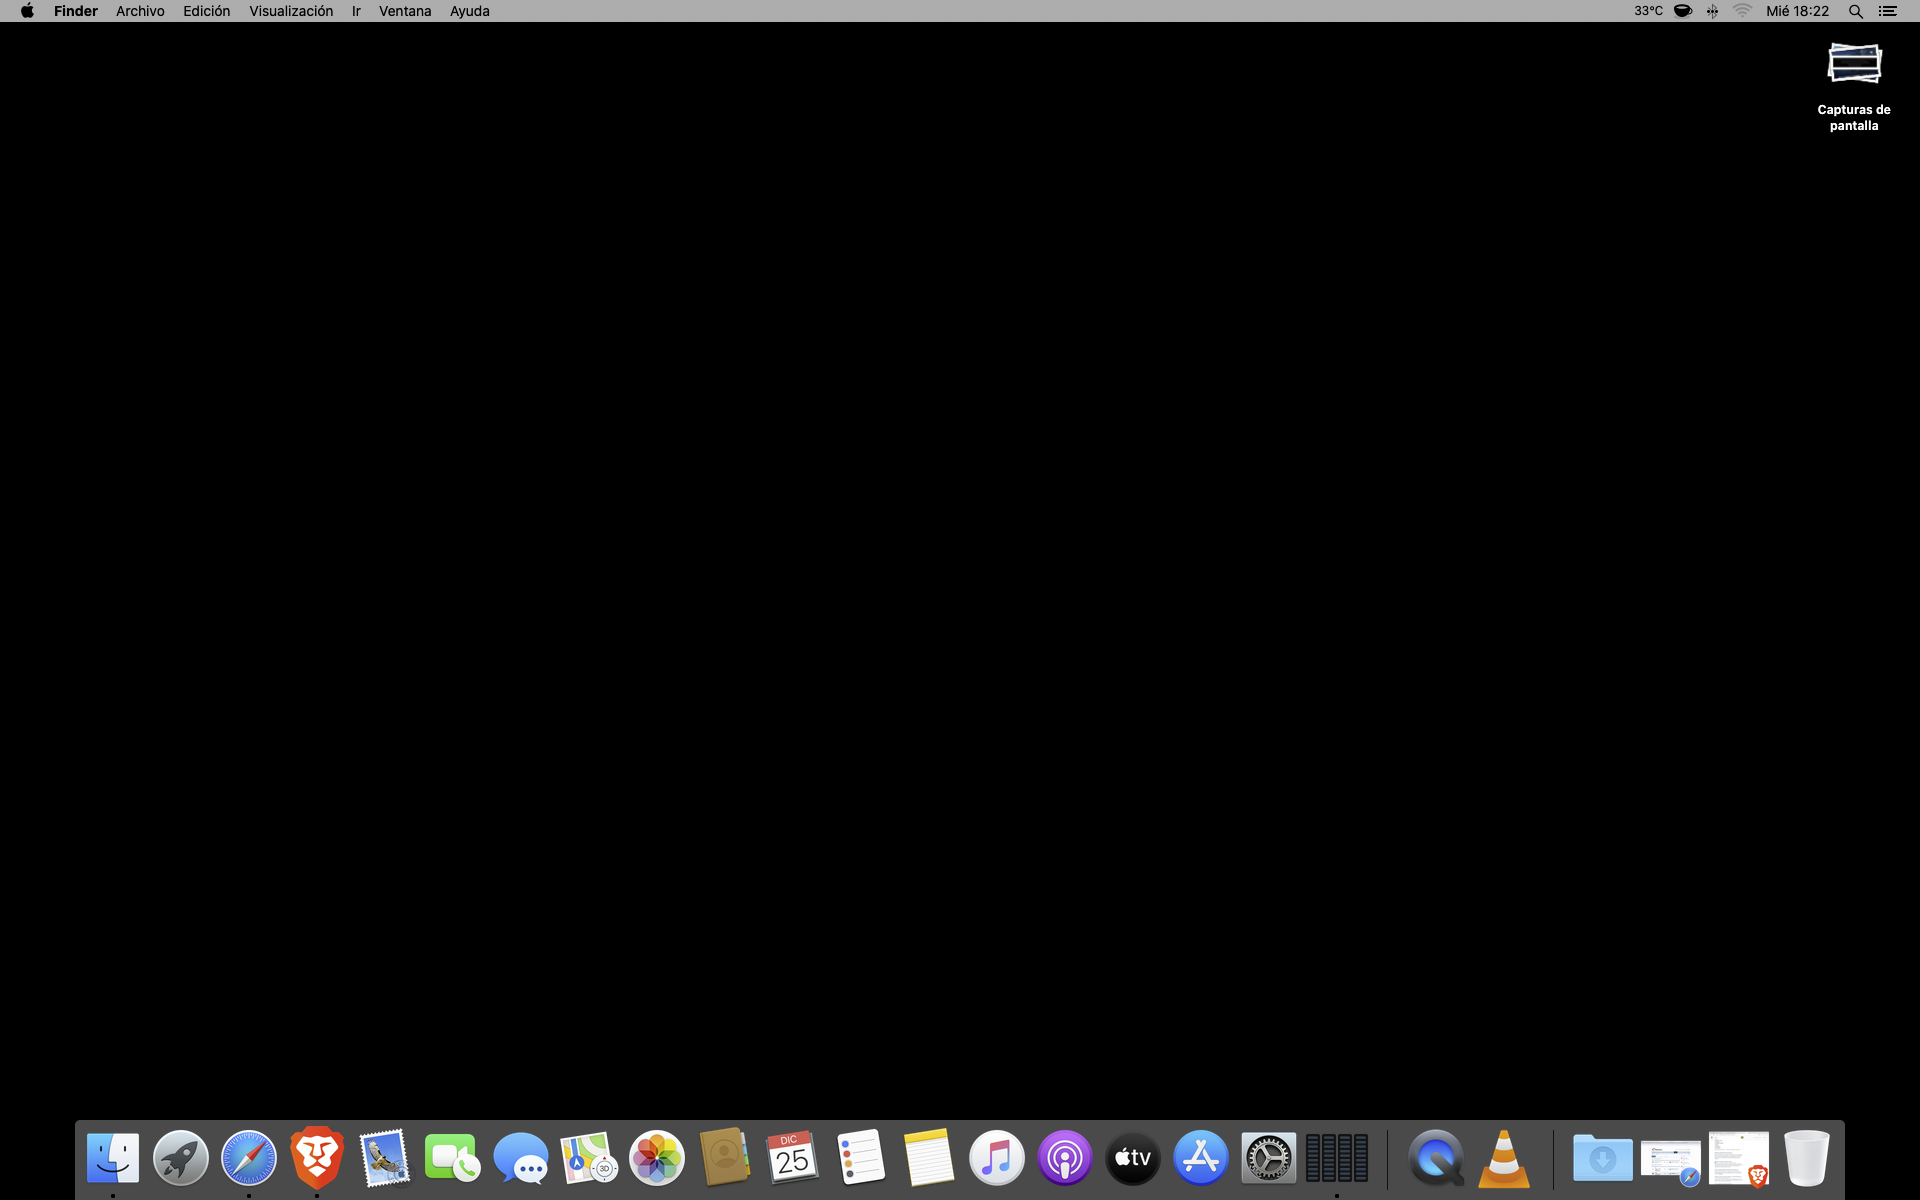Viewport: 1920px width, 1200px height.
Task: Open the Brave browser
Action: (317, 1158)
